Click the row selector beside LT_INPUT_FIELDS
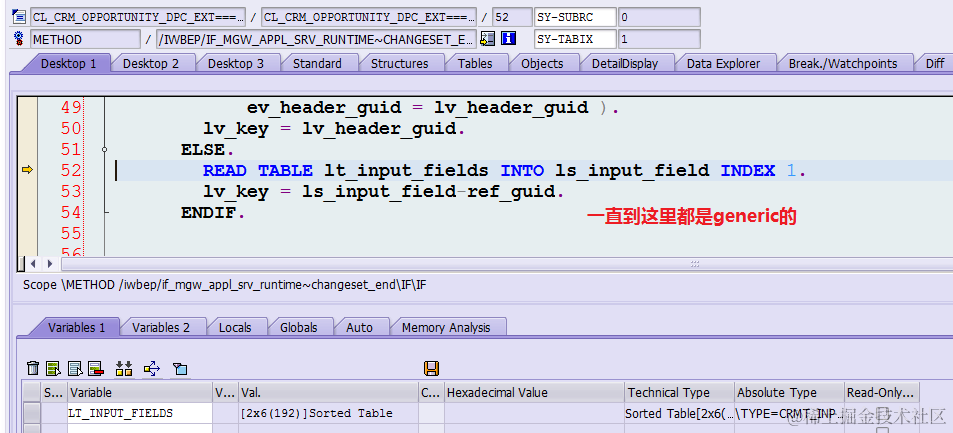The image size is (953, 433). click(32, 414)
